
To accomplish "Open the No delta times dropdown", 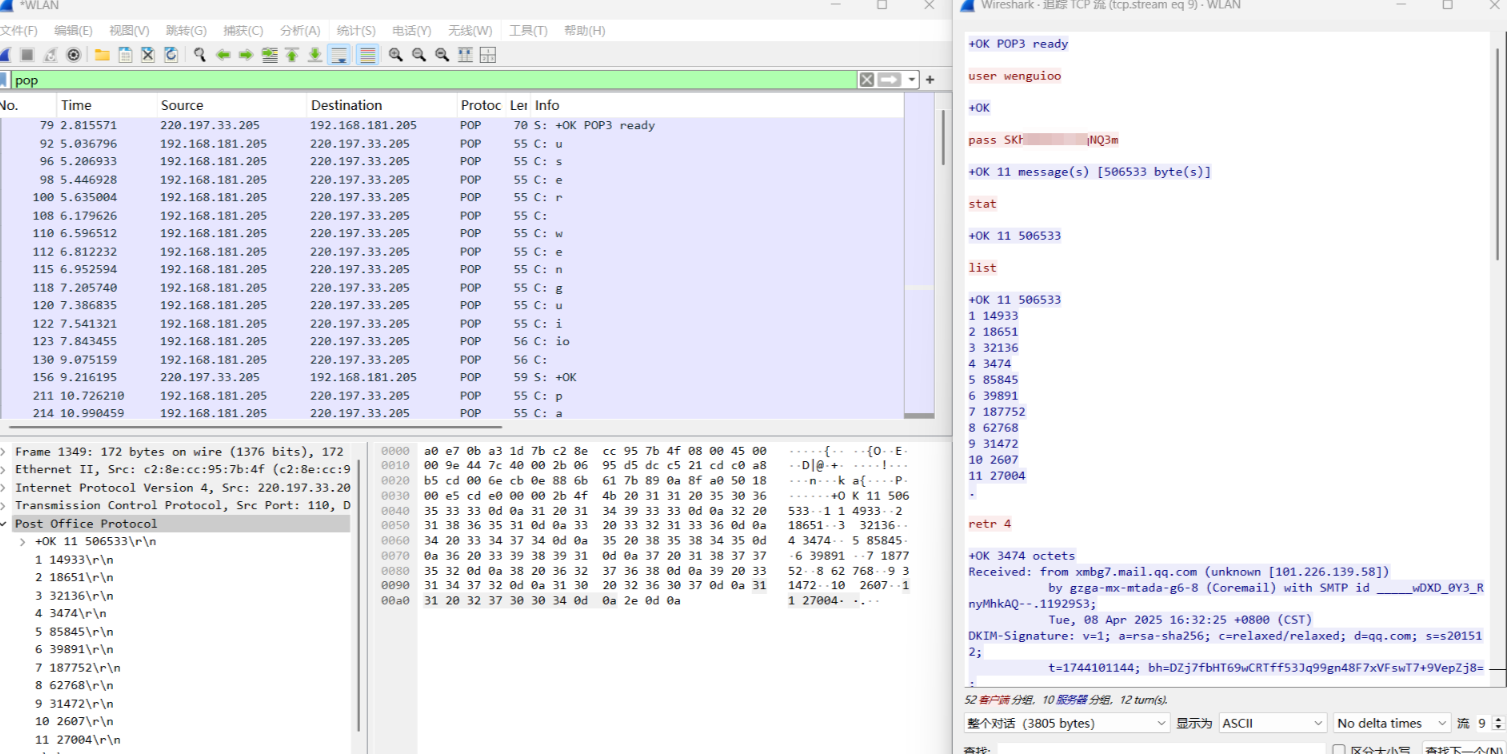I will click(1391, 723).
